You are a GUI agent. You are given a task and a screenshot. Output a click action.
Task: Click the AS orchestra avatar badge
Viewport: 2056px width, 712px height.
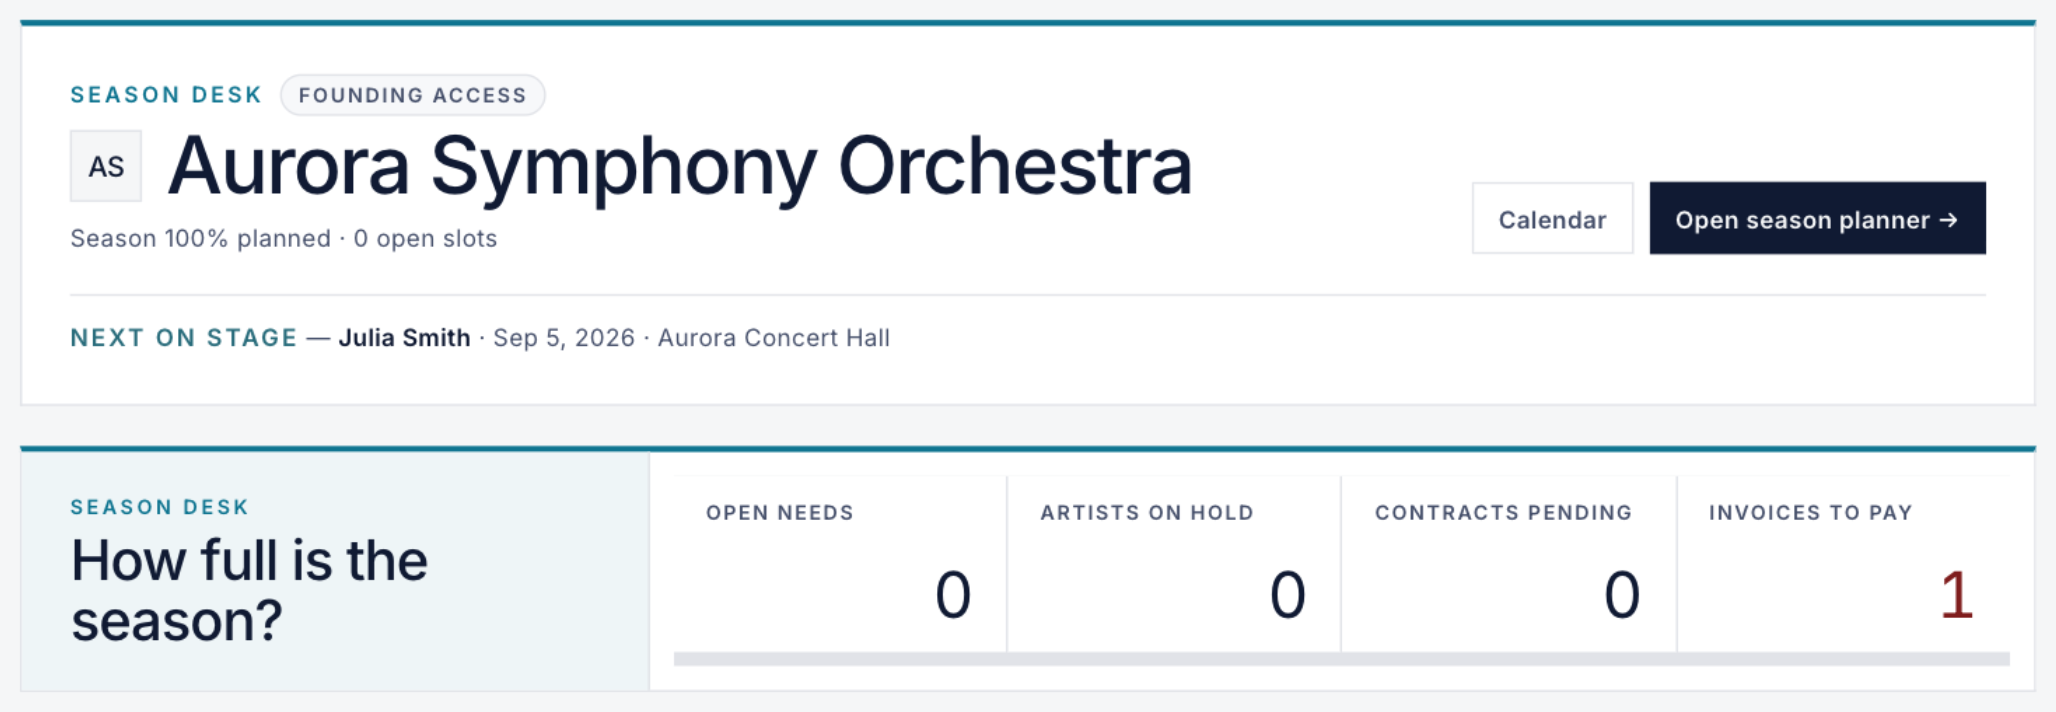pyautogui.click(x=106, y=166)
